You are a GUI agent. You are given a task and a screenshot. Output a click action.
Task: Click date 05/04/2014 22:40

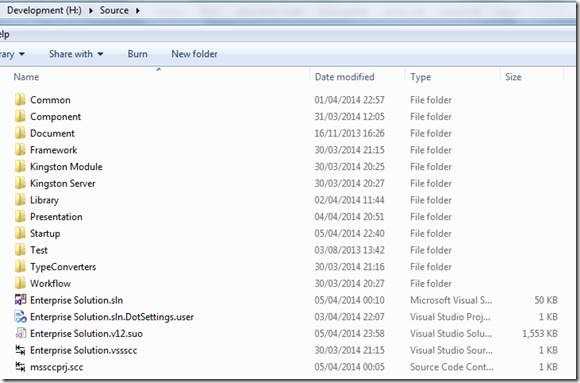tap(349, 234)
